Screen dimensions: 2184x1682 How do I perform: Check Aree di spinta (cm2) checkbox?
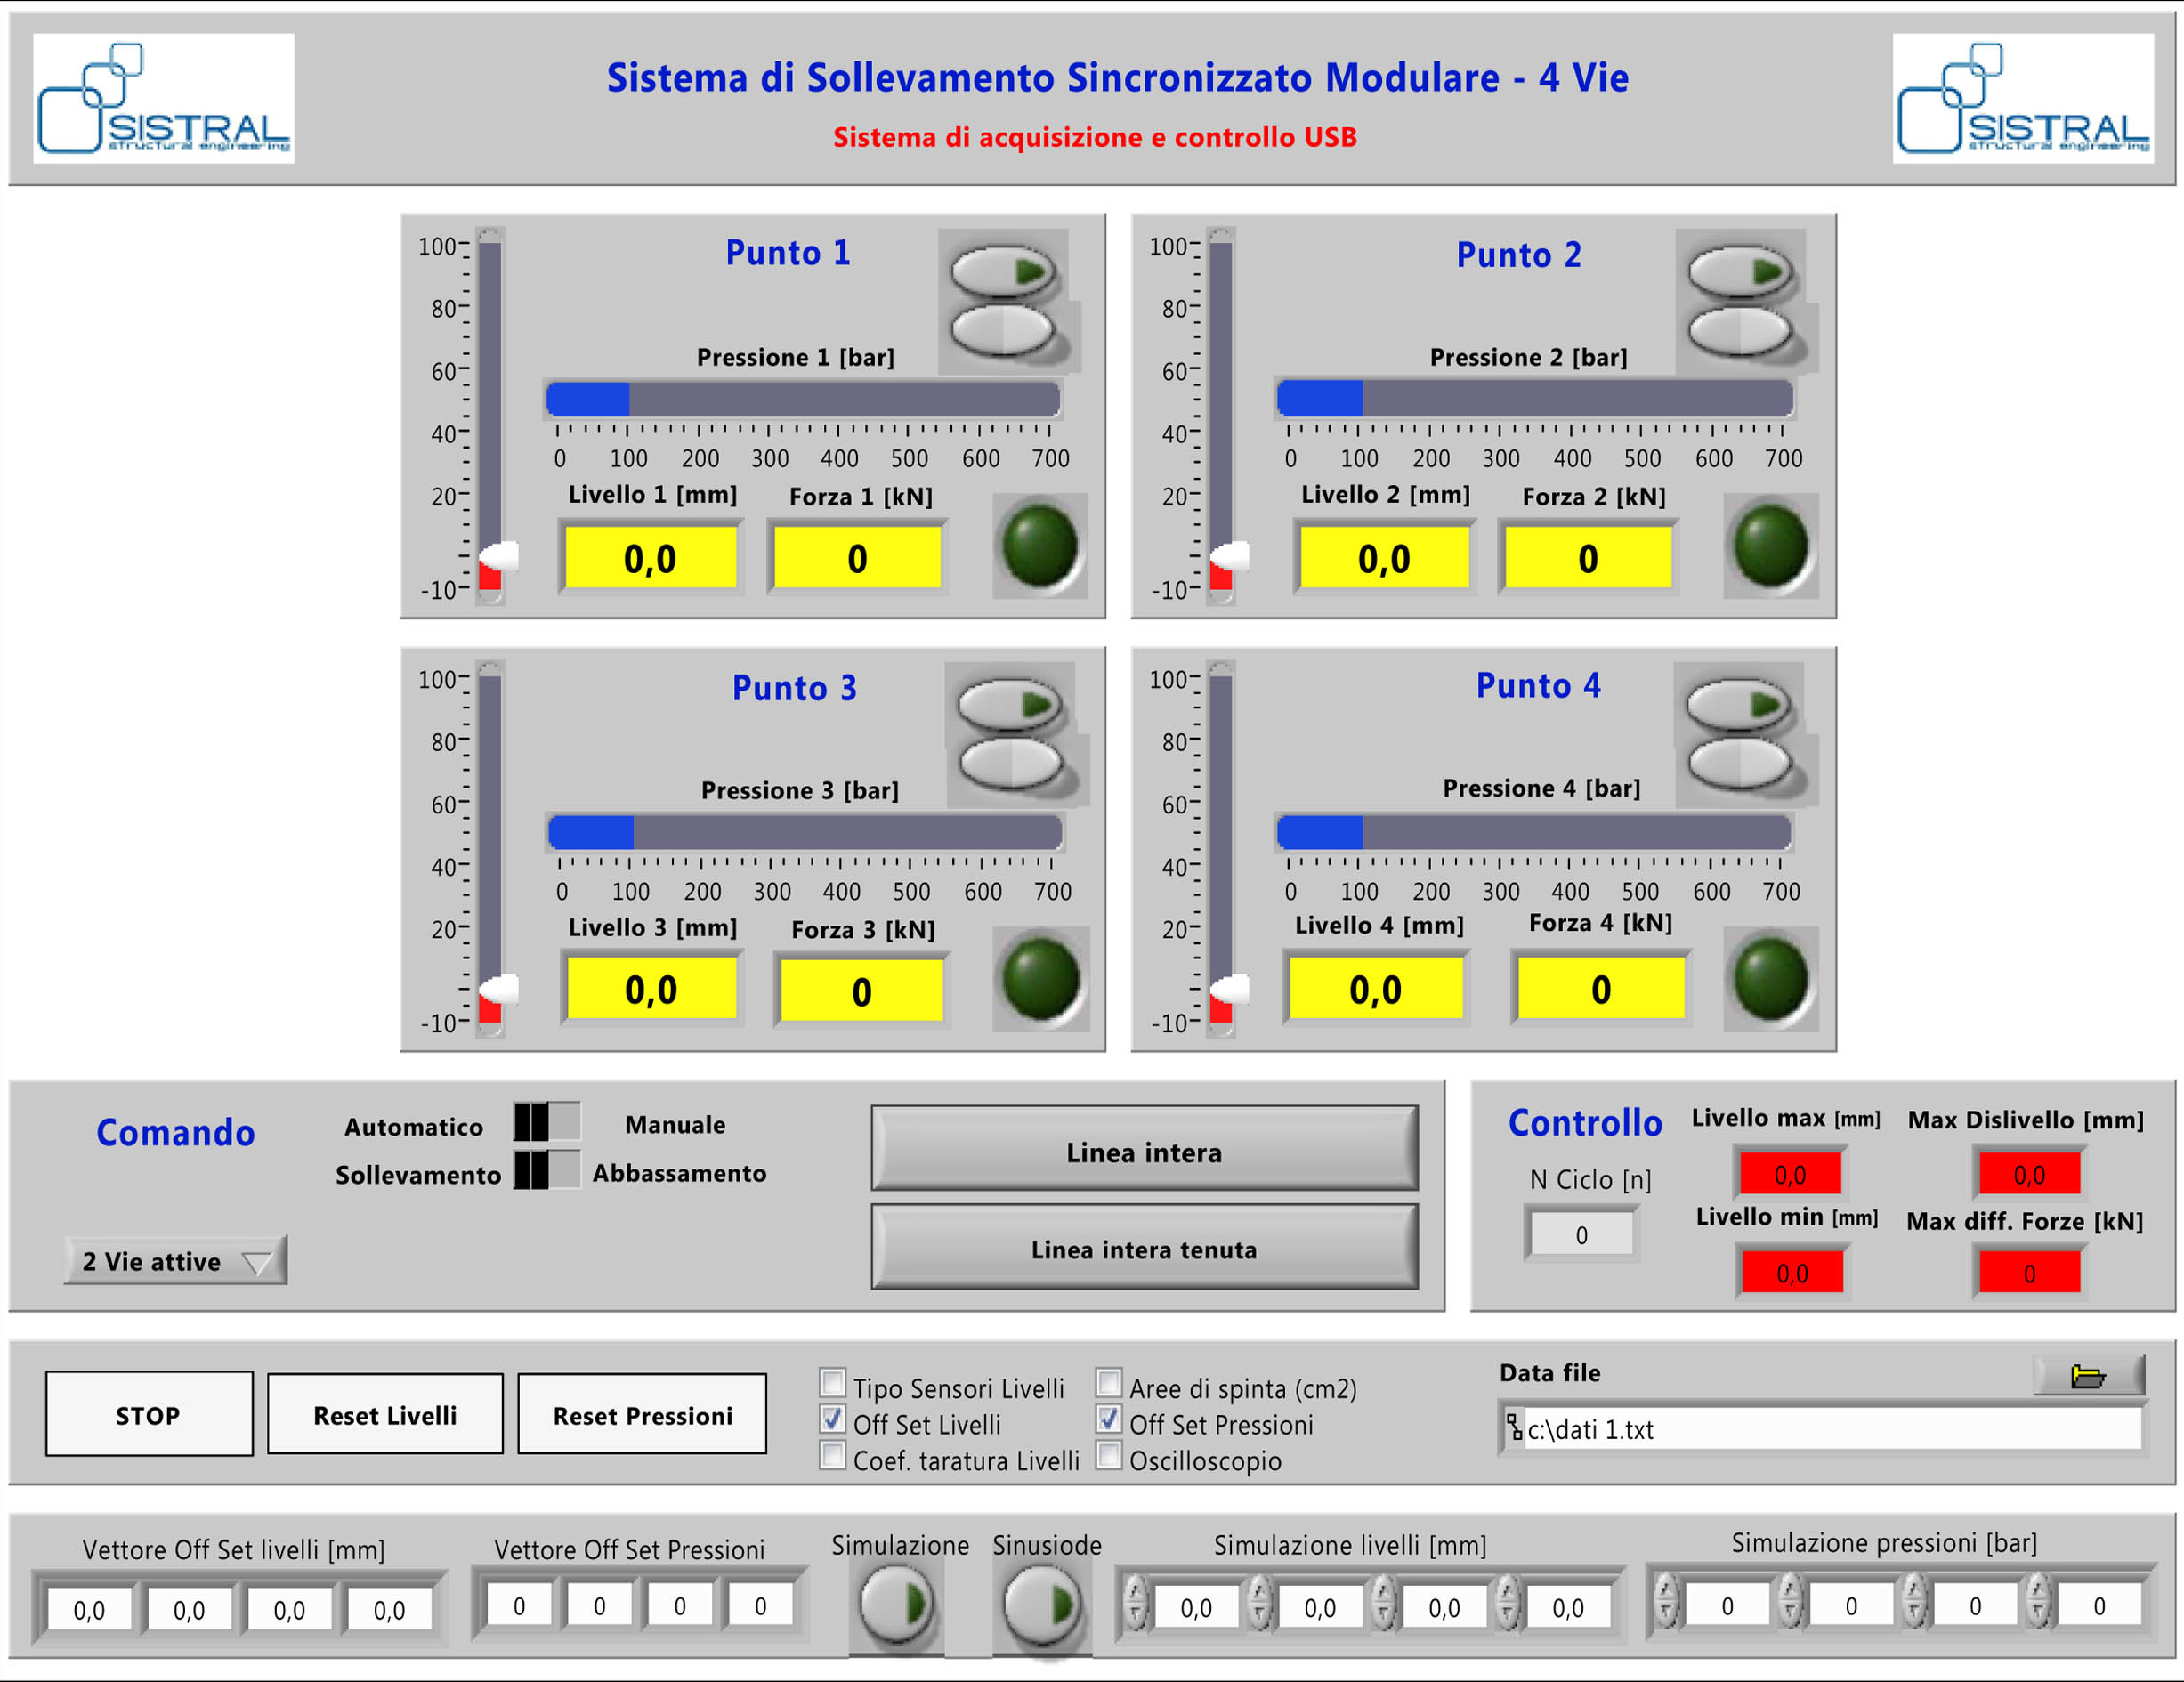1108,1383
